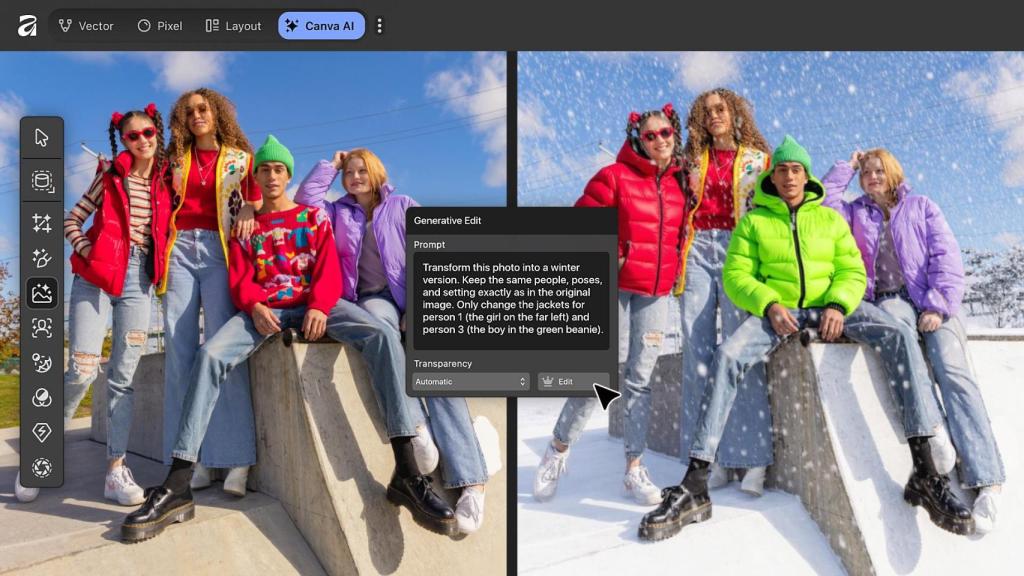
Task: Switch to the Pixel persona
Action: [x=160, y=25]
